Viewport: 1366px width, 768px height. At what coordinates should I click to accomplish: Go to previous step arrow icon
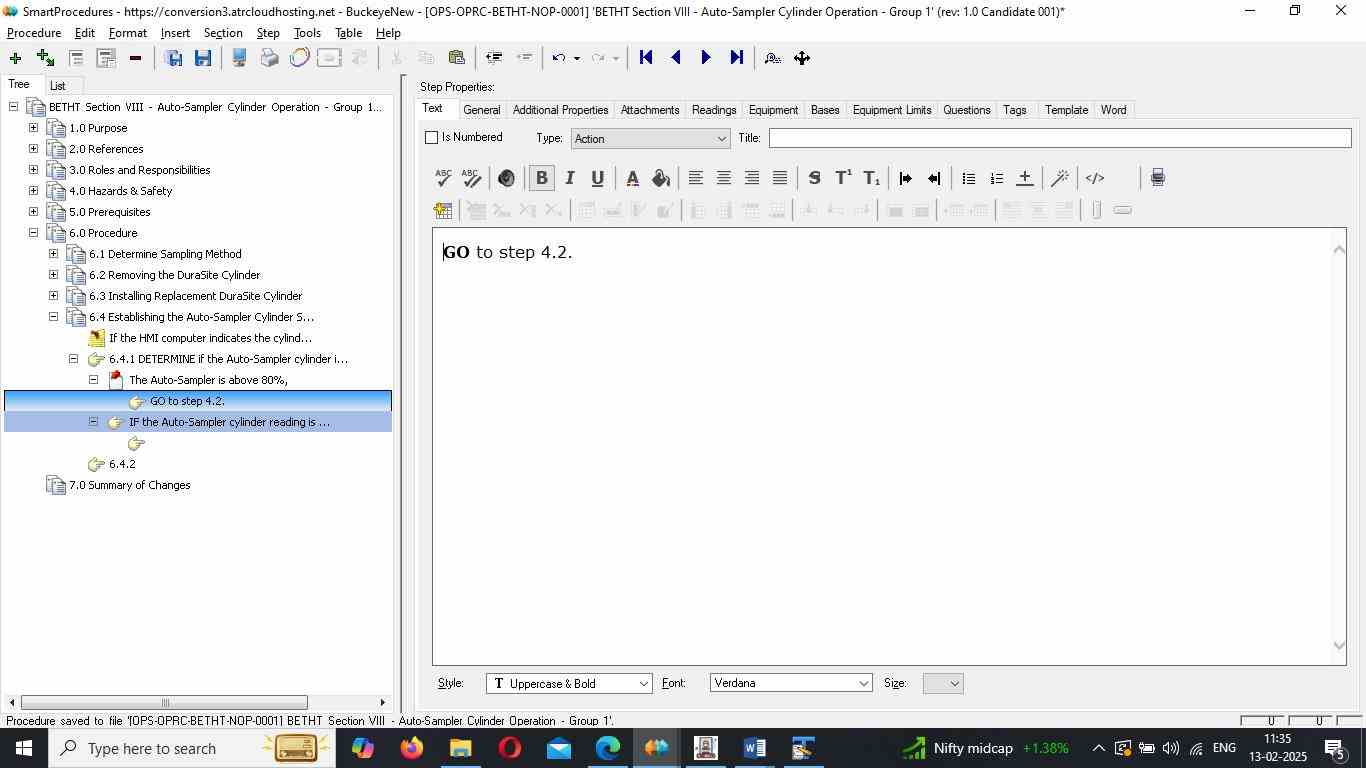click(x=676, y=58)
